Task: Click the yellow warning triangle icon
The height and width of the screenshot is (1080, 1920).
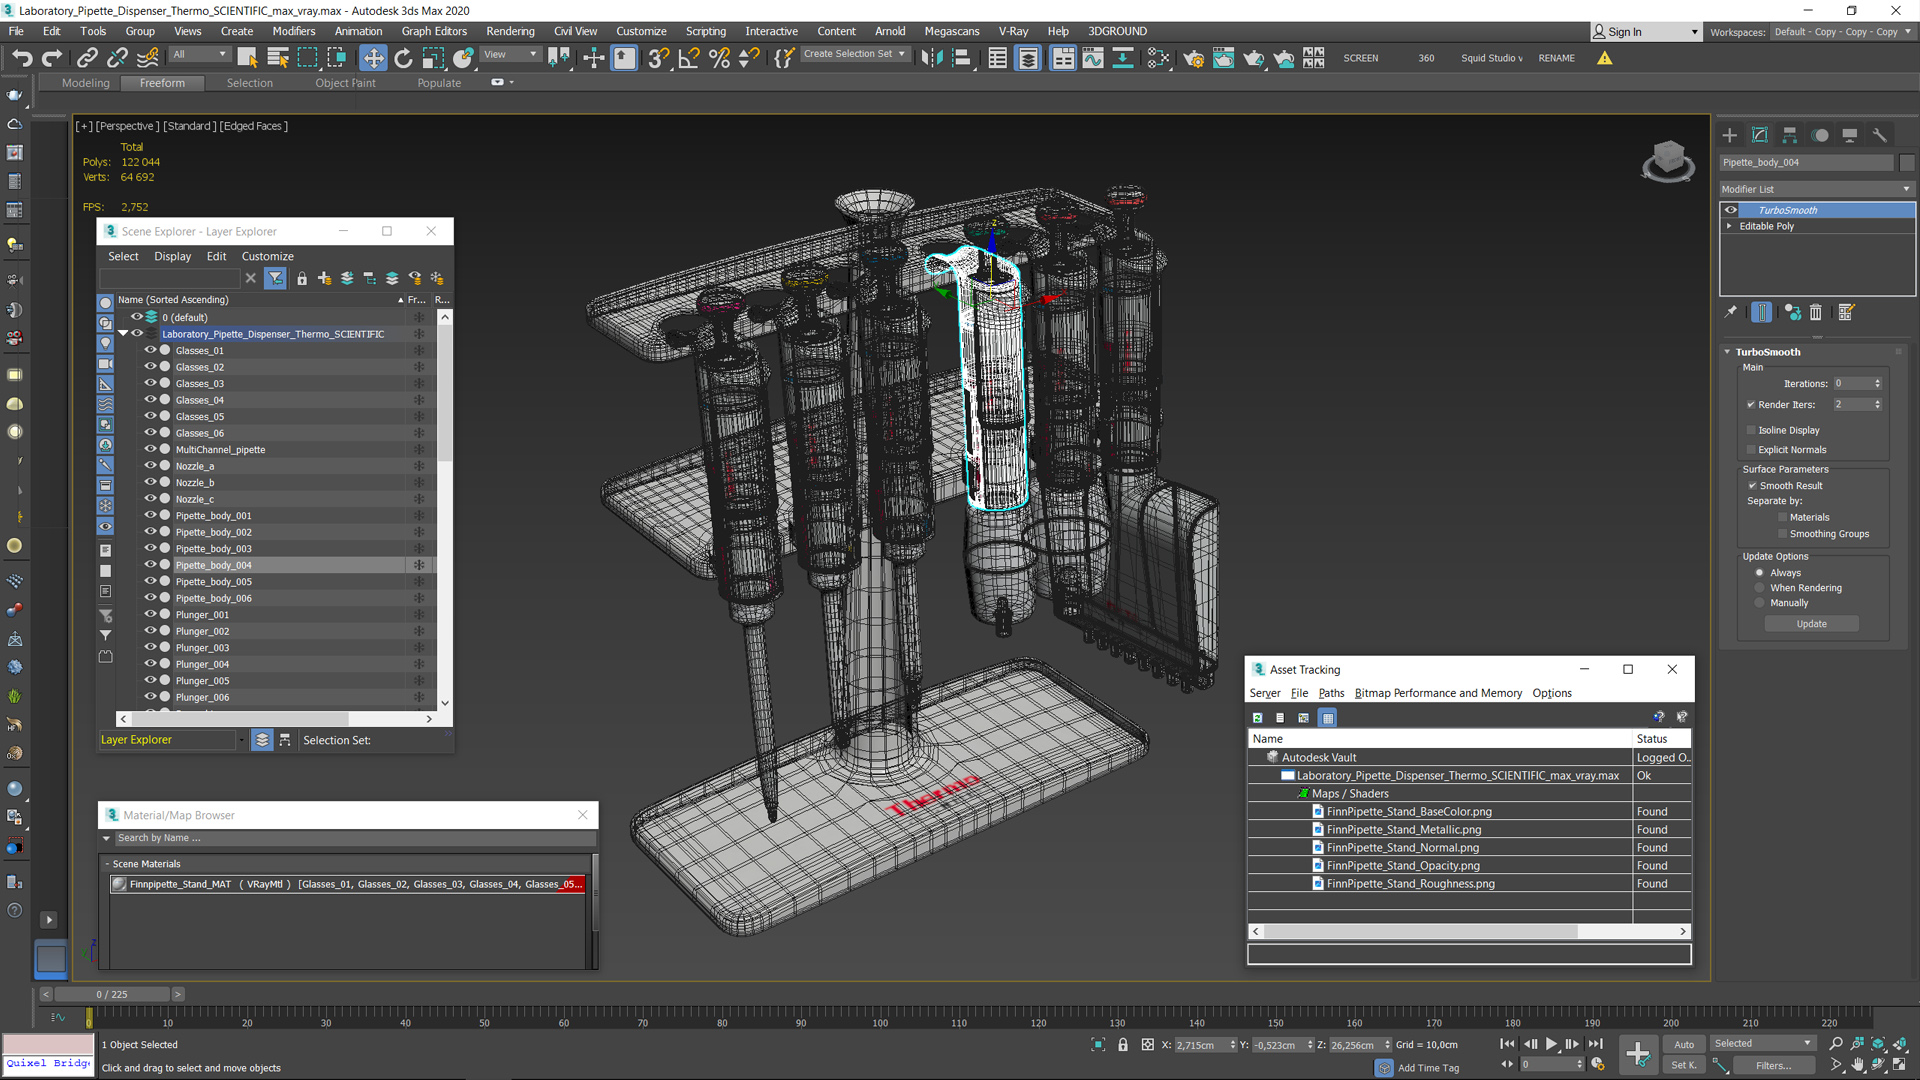Action: (1605, 58)
